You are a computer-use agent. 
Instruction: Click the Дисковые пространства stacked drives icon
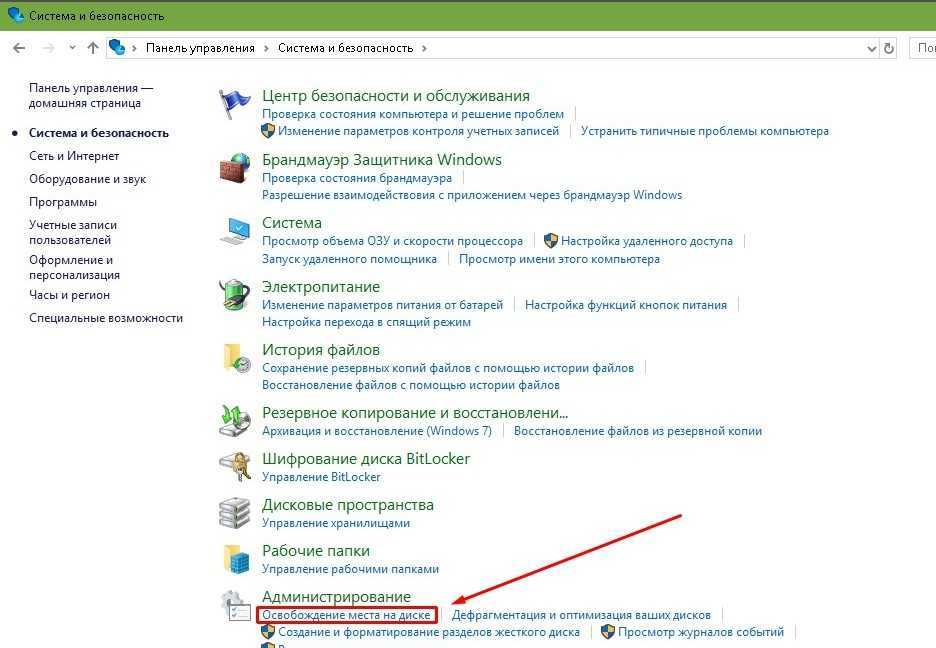click(235, 512)
